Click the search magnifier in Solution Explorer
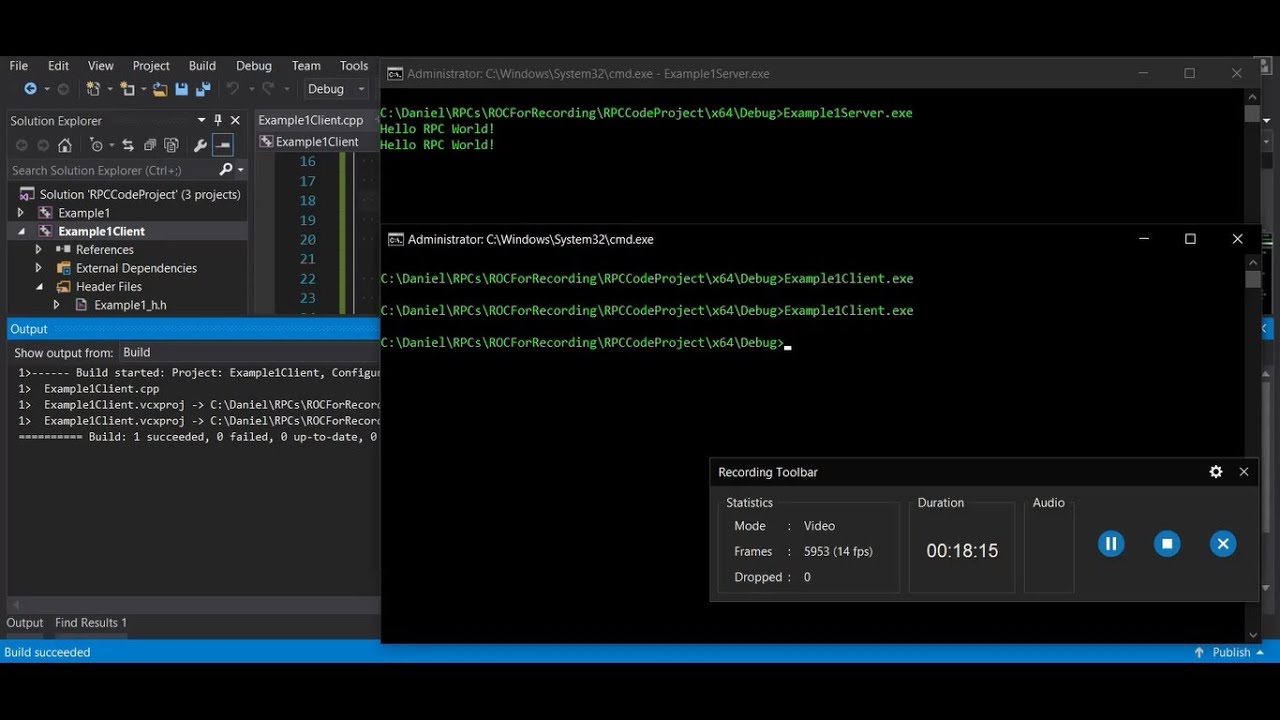The width and height of the screenshot is (1280, 720). 226,170
